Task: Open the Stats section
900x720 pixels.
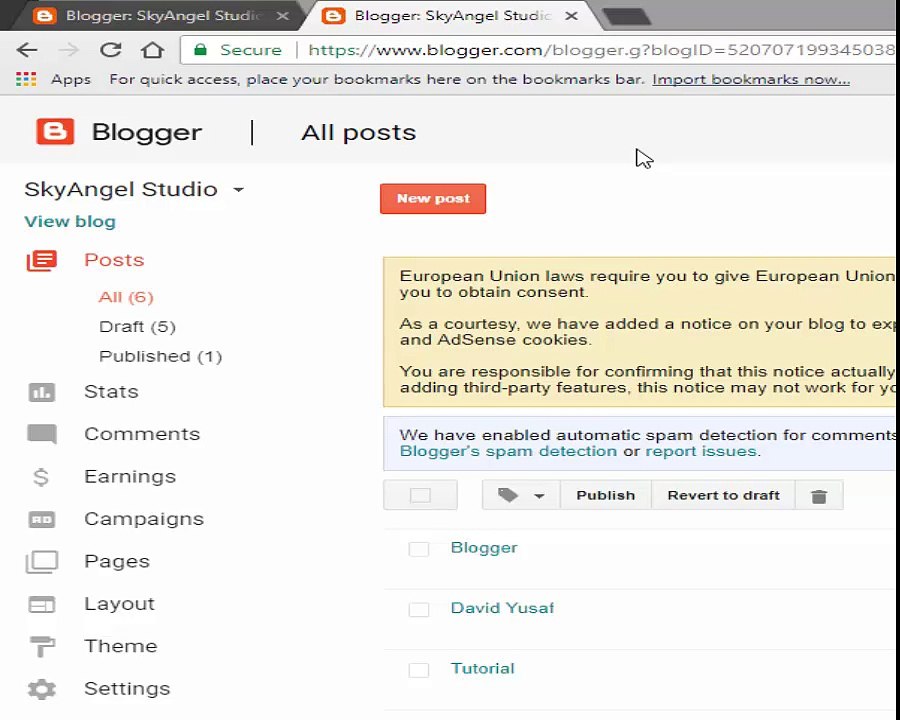Action: click(x=111, y=392)
